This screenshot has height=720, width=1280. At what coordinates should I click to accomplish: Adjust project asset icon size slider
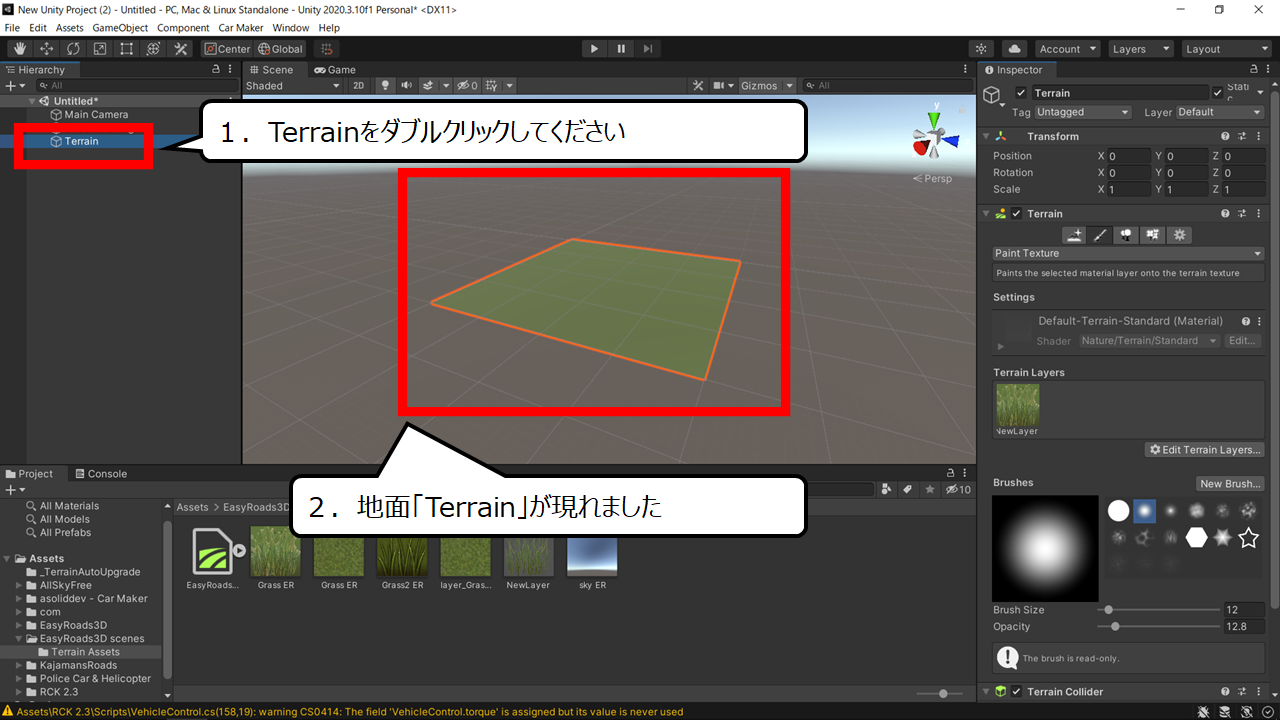click(x=942, y=693)
